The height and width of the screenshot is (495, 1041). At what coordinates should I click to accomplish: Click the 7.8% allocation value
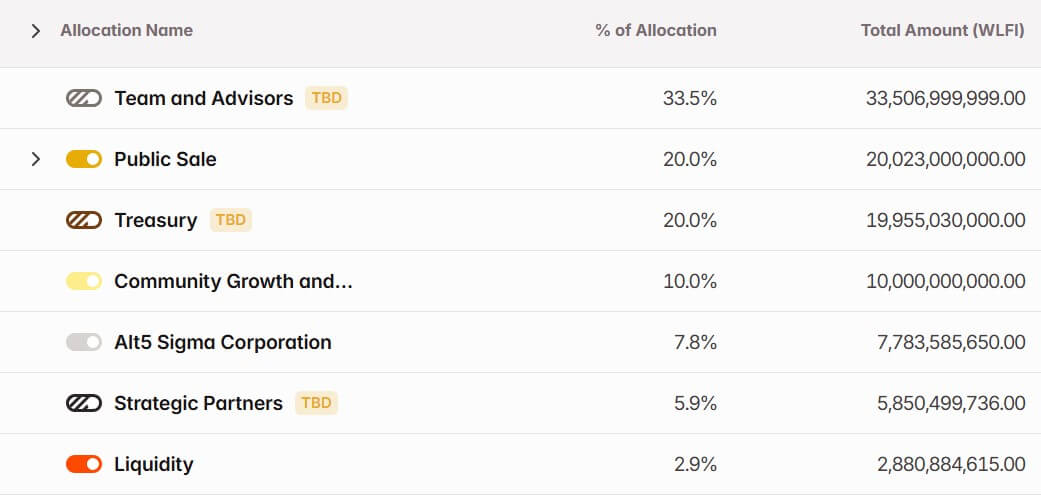[695, 342]
